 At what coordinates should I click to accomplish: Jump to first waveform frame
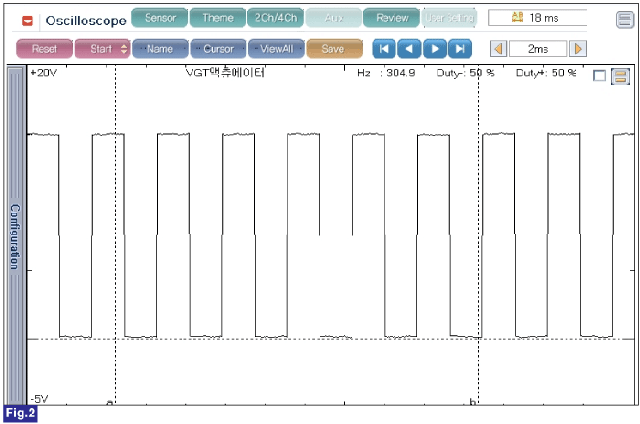coord(384,49)
